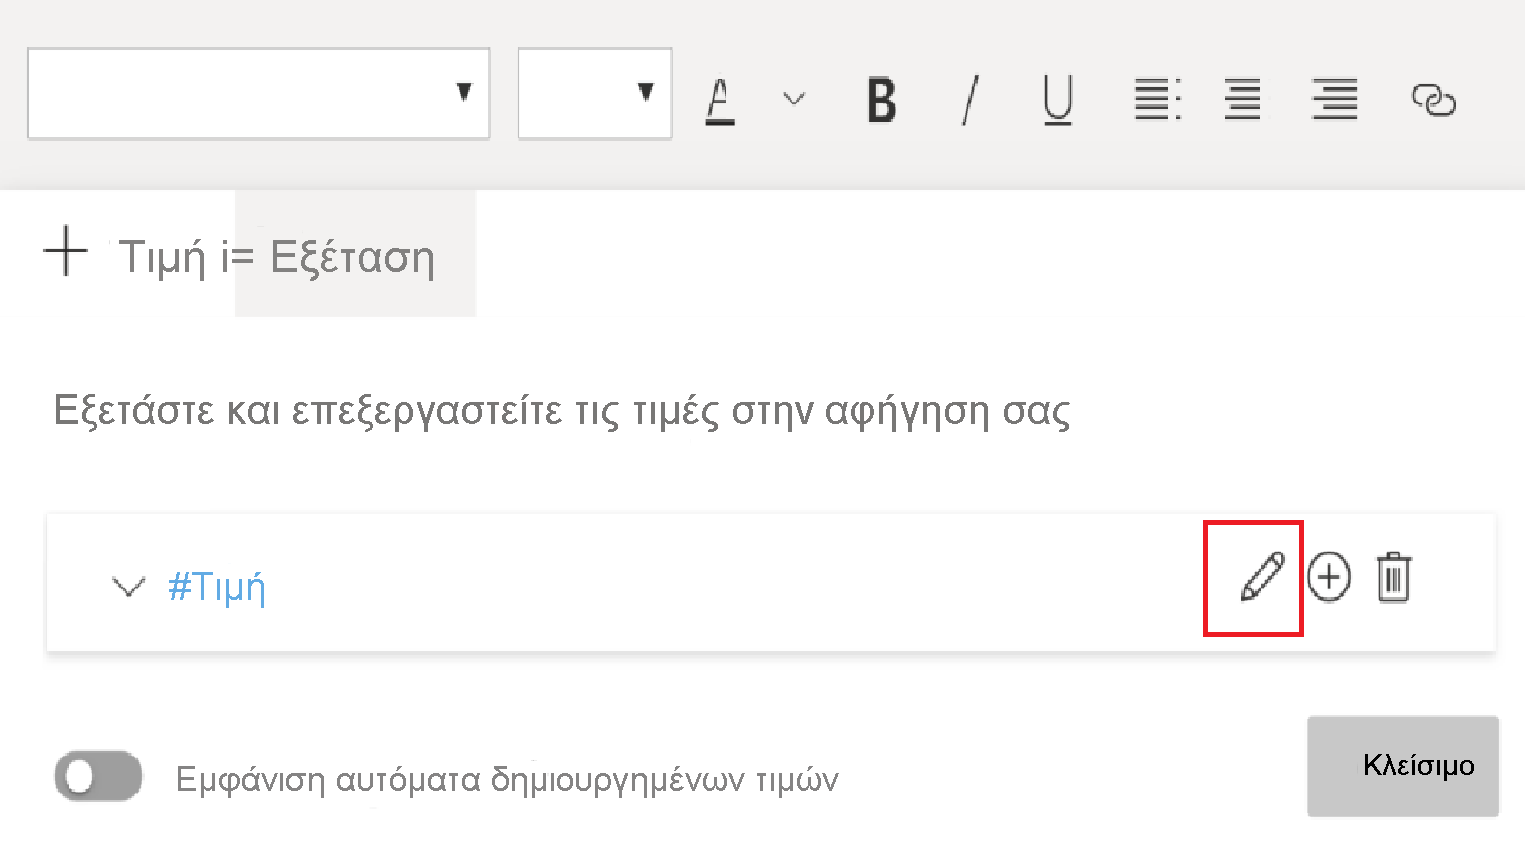Toggle italic formatting

969,100
